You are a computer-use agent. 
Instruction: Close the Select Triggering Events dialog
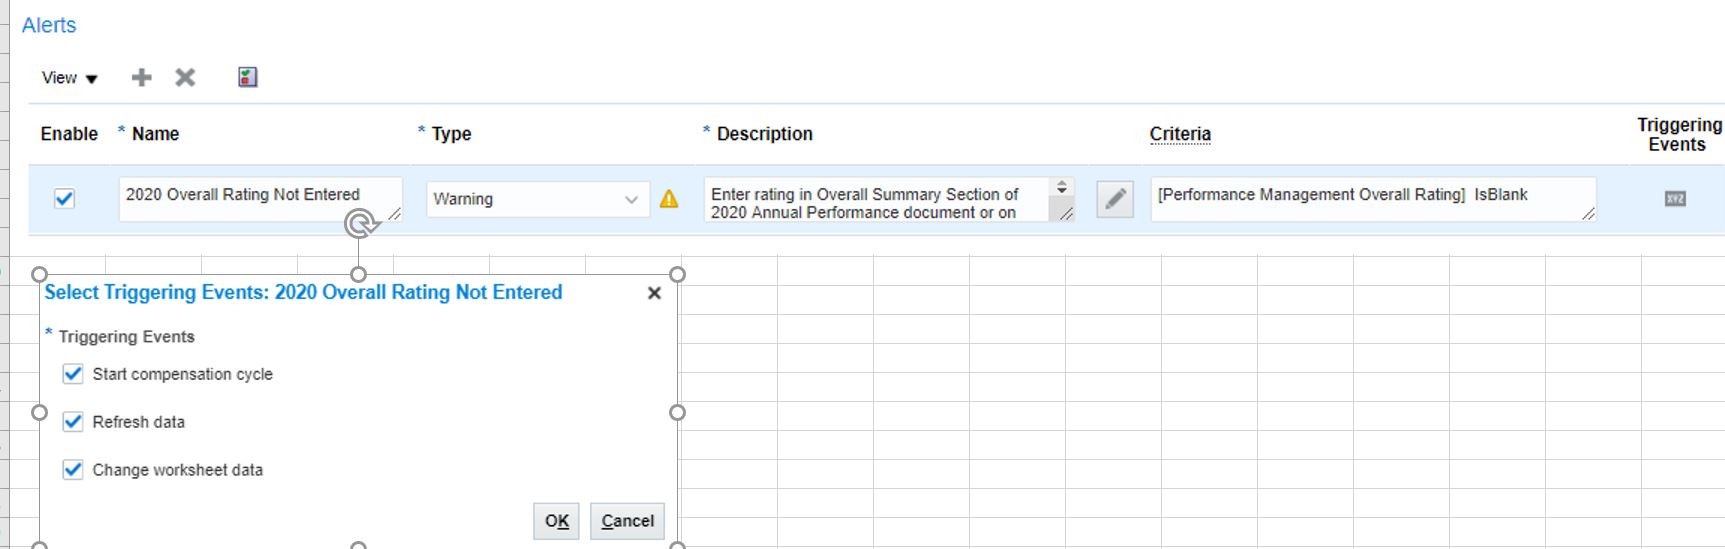tap(654, 293)
